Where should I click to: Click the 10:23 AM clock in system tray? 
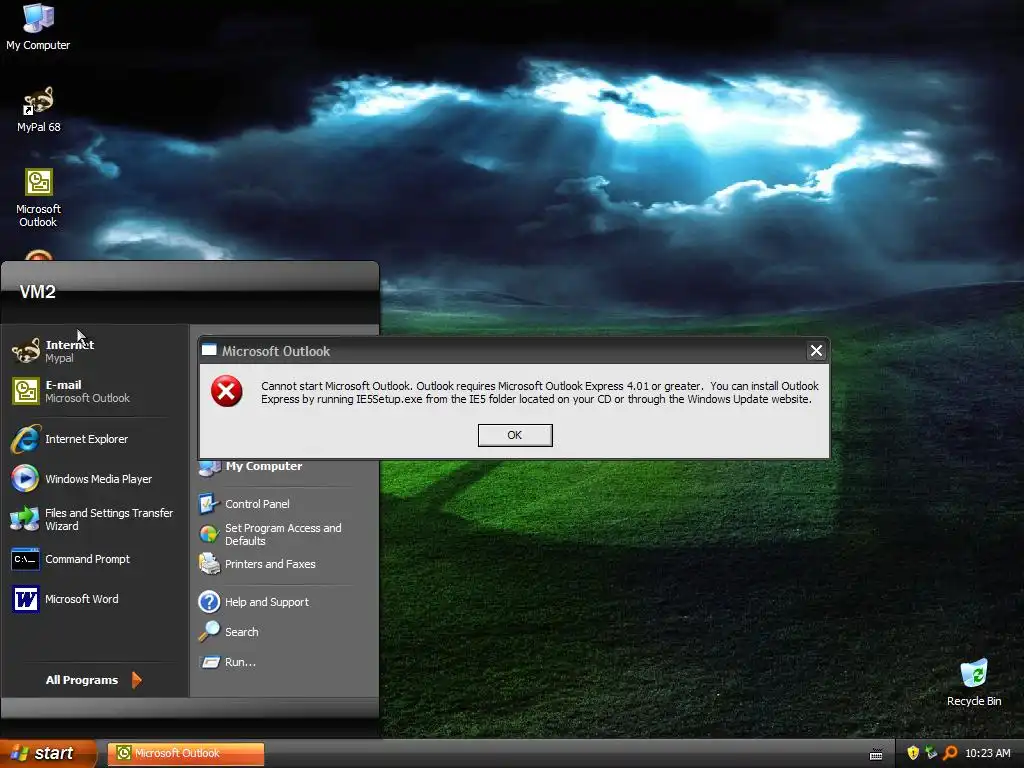(x=987, y=753)
